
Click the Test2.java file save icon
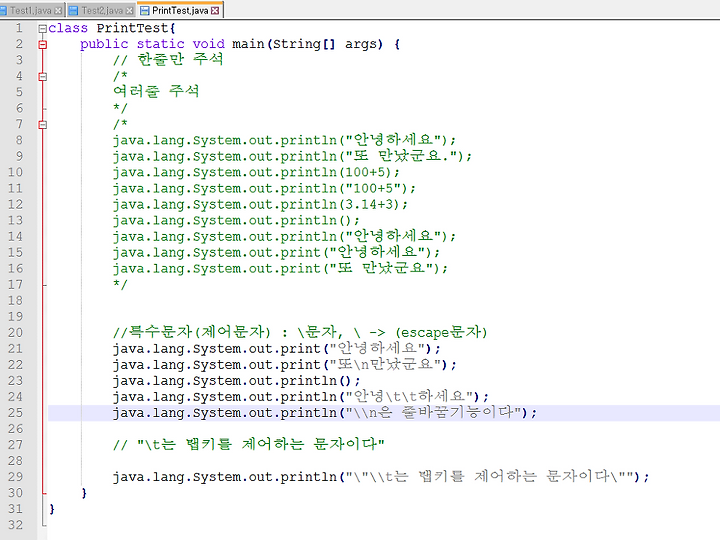(73, 11)
